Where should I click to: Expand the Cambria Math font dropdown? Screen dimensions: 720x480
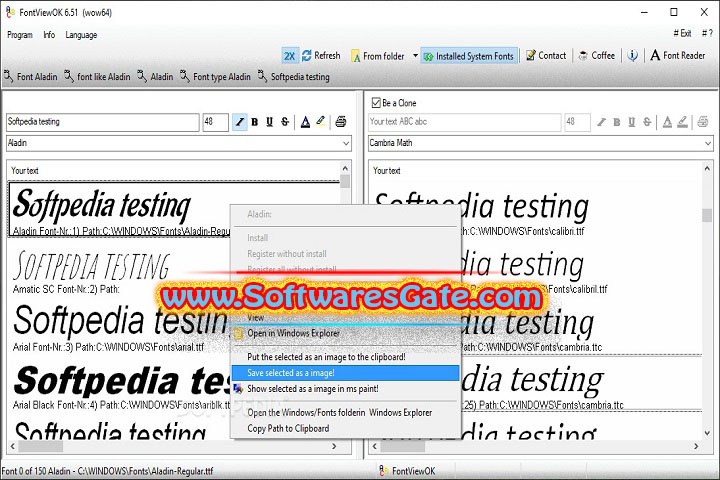point(708,143)
